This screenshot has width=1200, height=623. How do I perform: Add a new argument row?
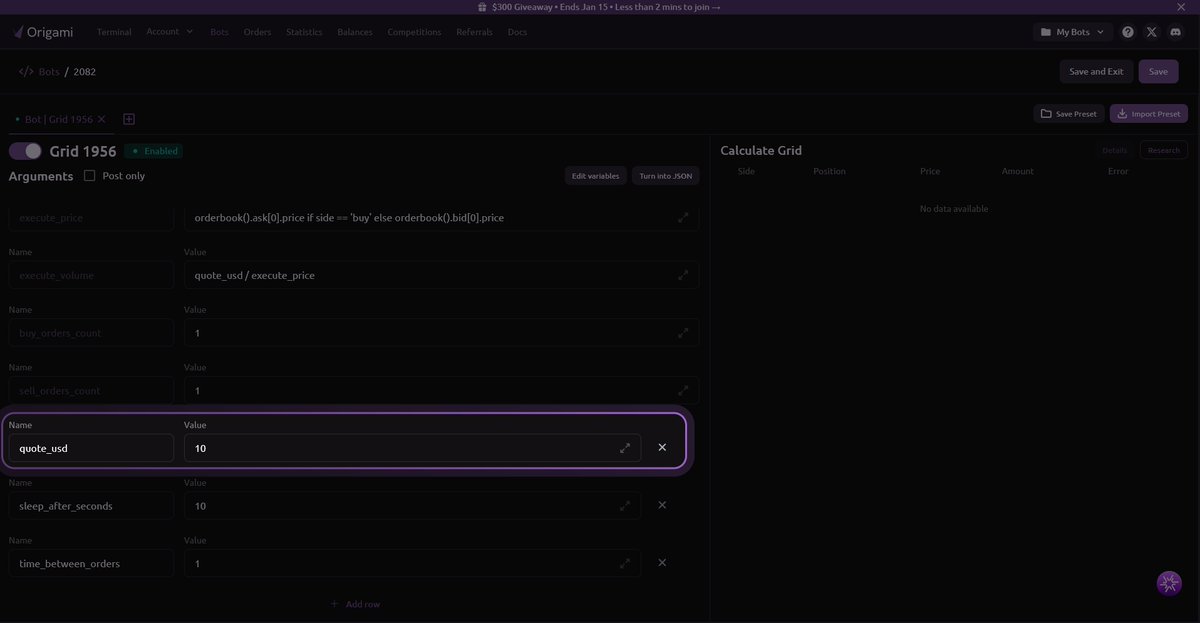click(355, 604)
